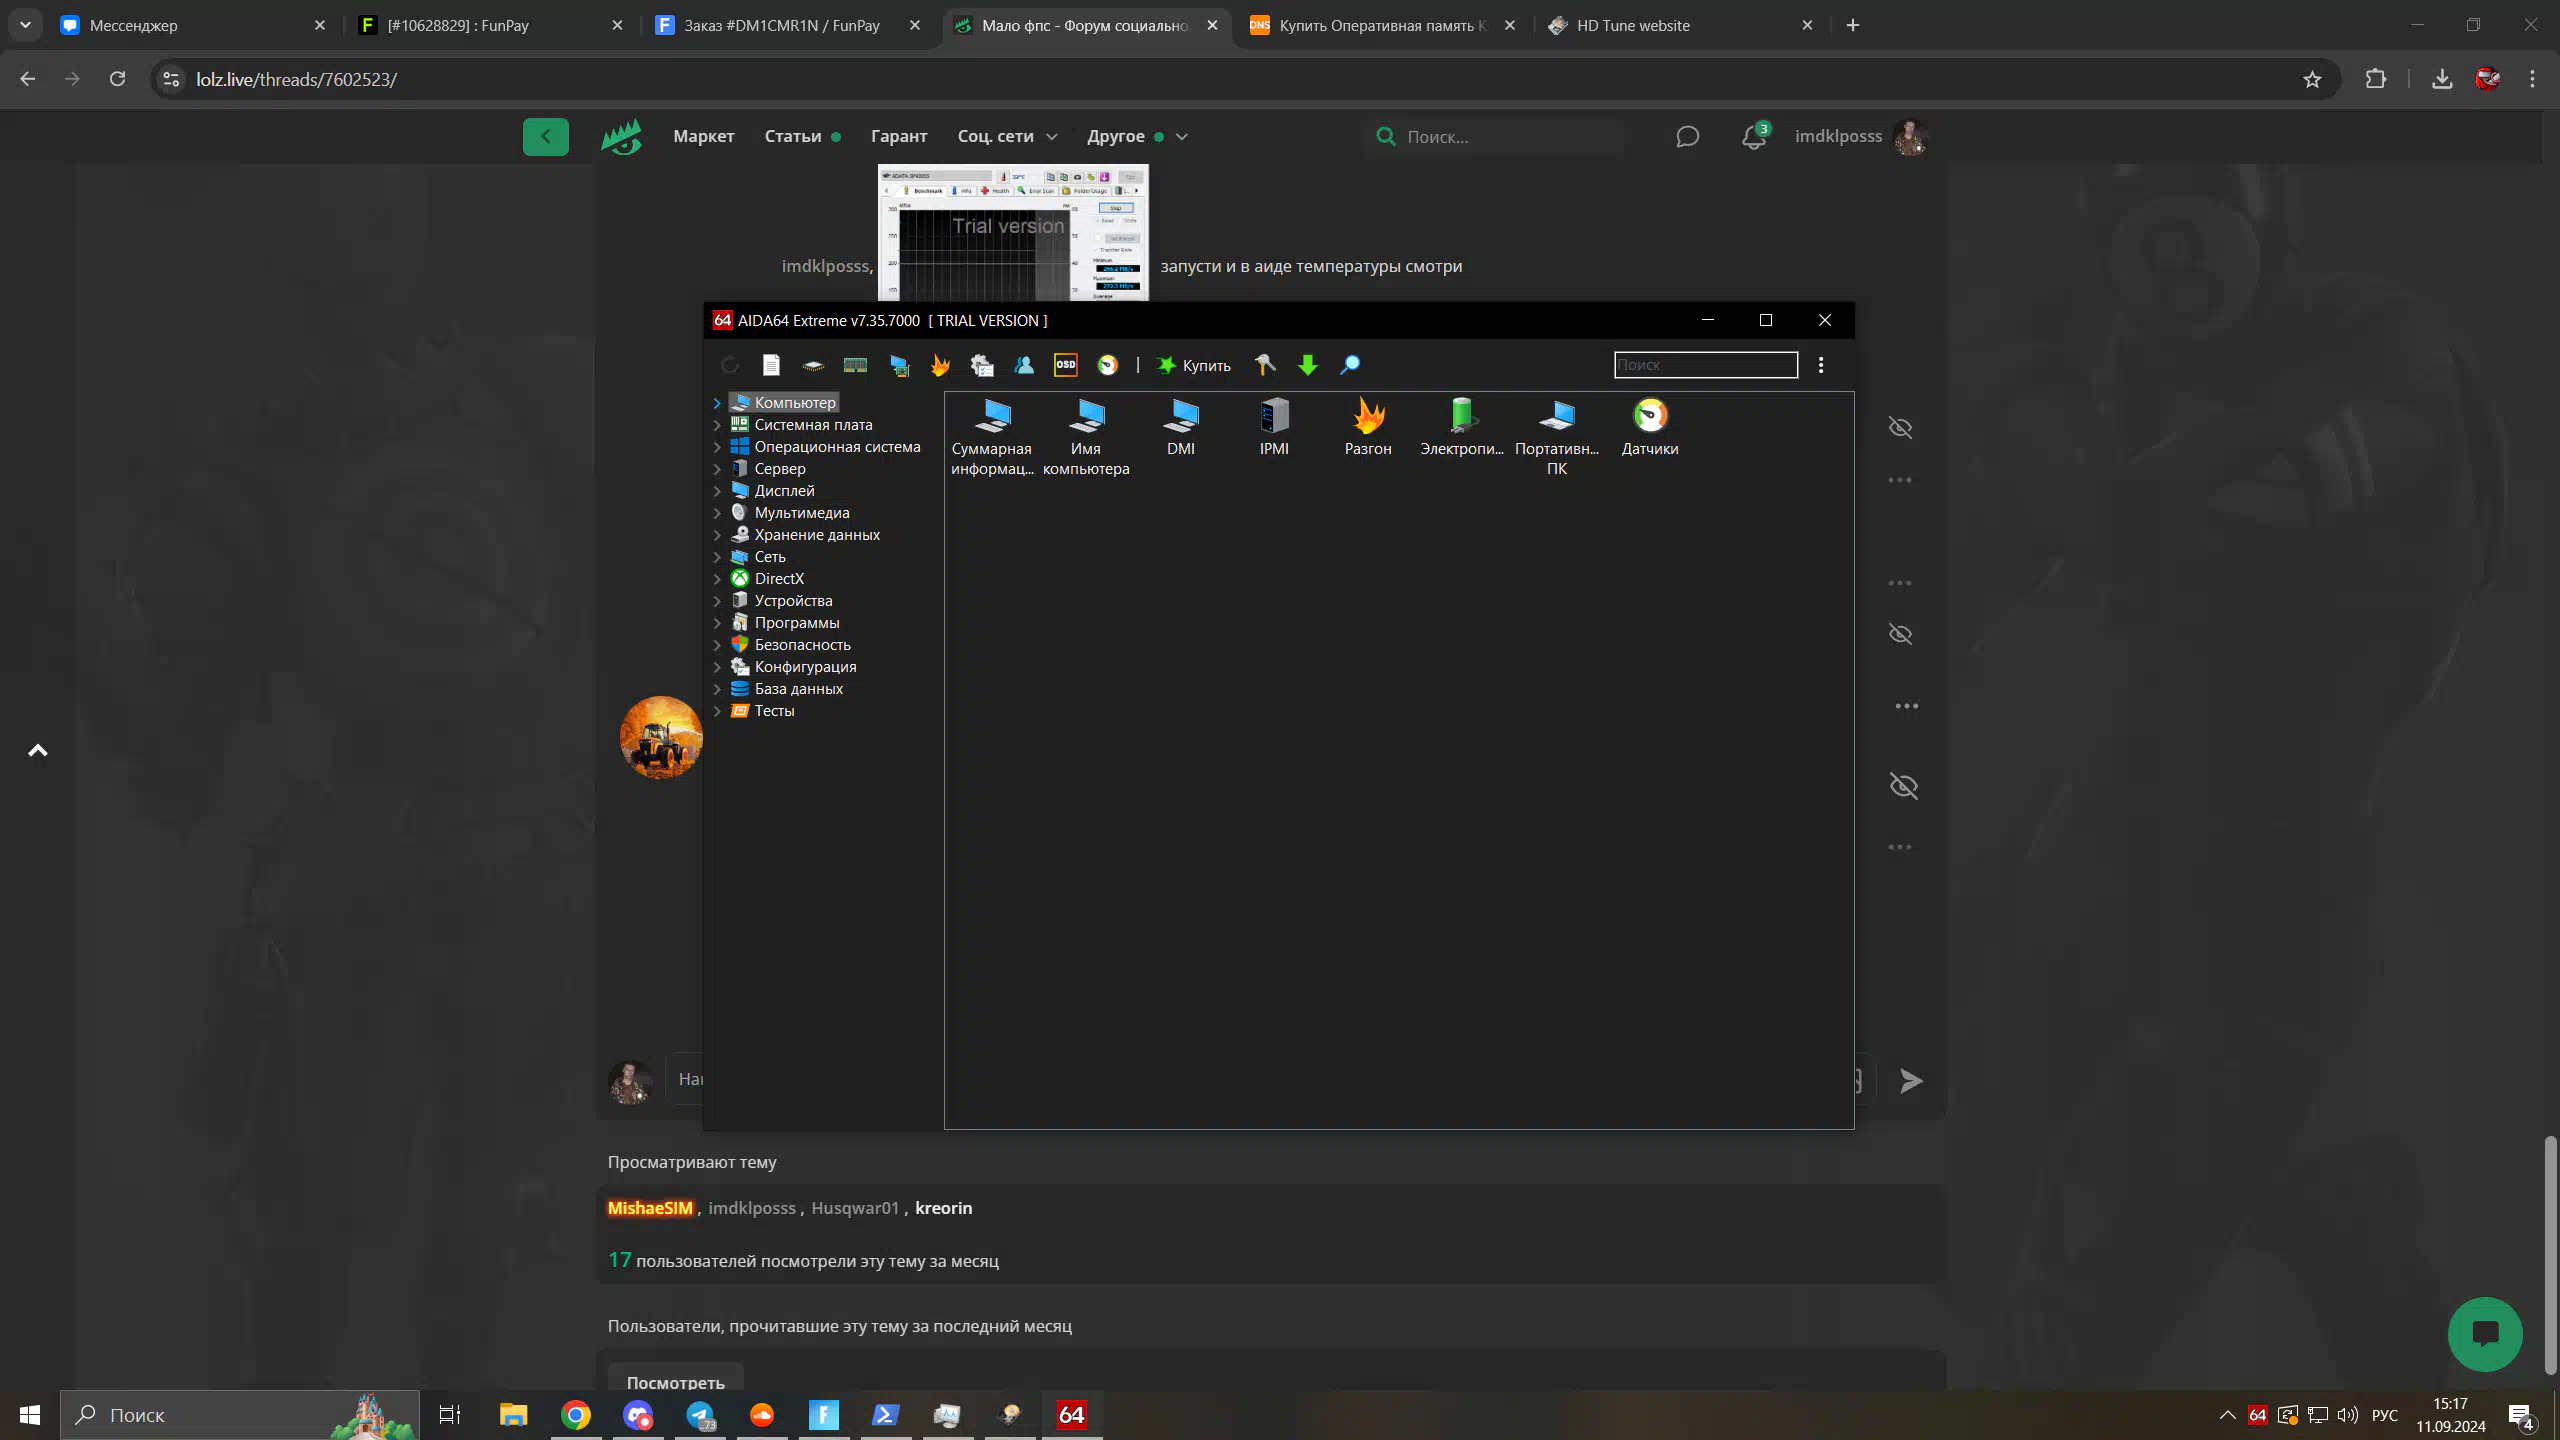Open the Портативный ПК icon
This screenshot has width=2560, height=1440.
click(x=1557, y=437)
